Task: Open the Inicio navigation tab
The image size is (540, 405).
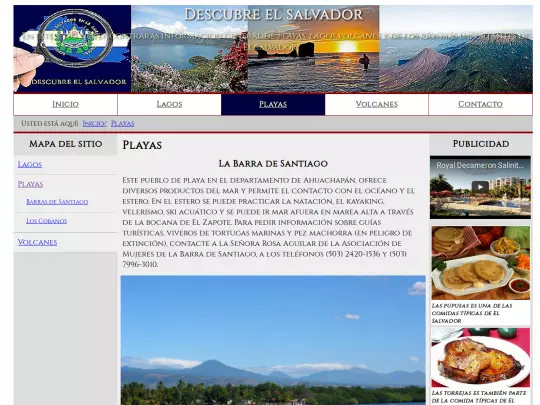Action: point(65,104)
